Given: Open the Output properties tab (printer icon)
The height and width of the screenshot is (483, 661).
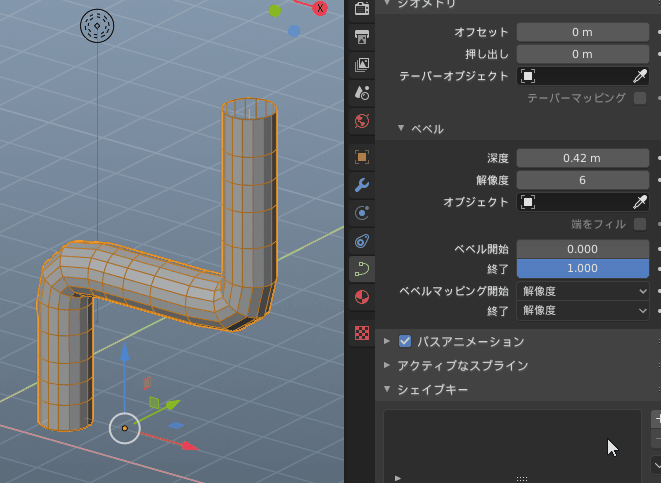Looking at the screenshot, I should [x=362, y=37].
